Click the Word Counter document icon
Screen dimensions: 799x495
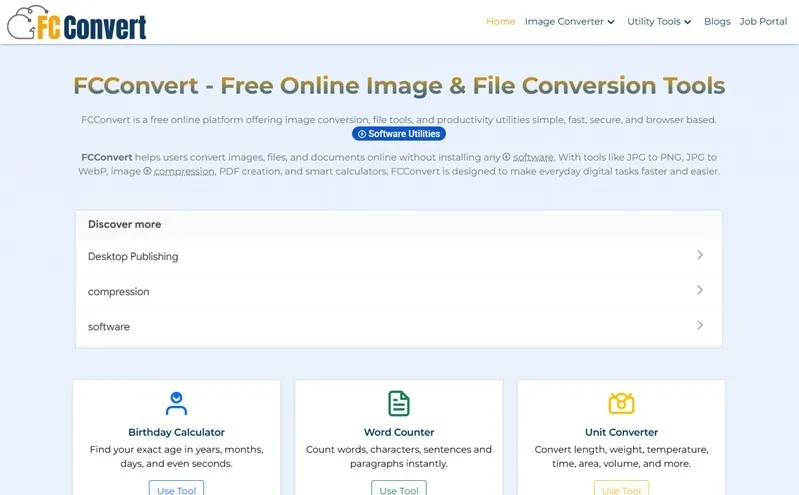(x=398, y=403)
